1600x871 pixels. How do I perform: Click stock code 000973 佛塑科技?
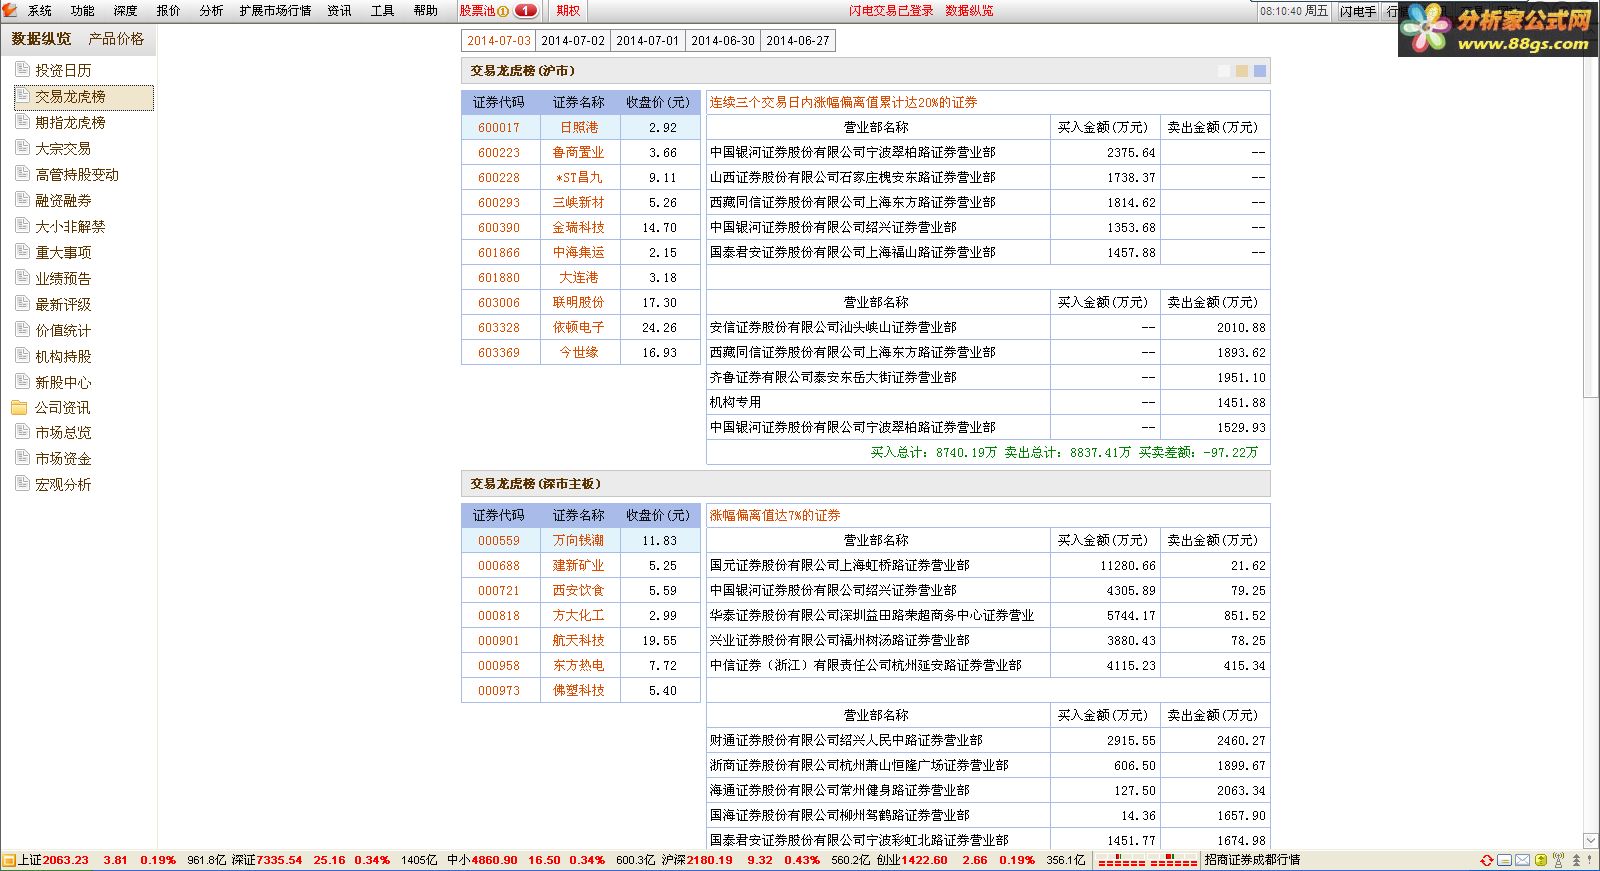pos(499,691)
